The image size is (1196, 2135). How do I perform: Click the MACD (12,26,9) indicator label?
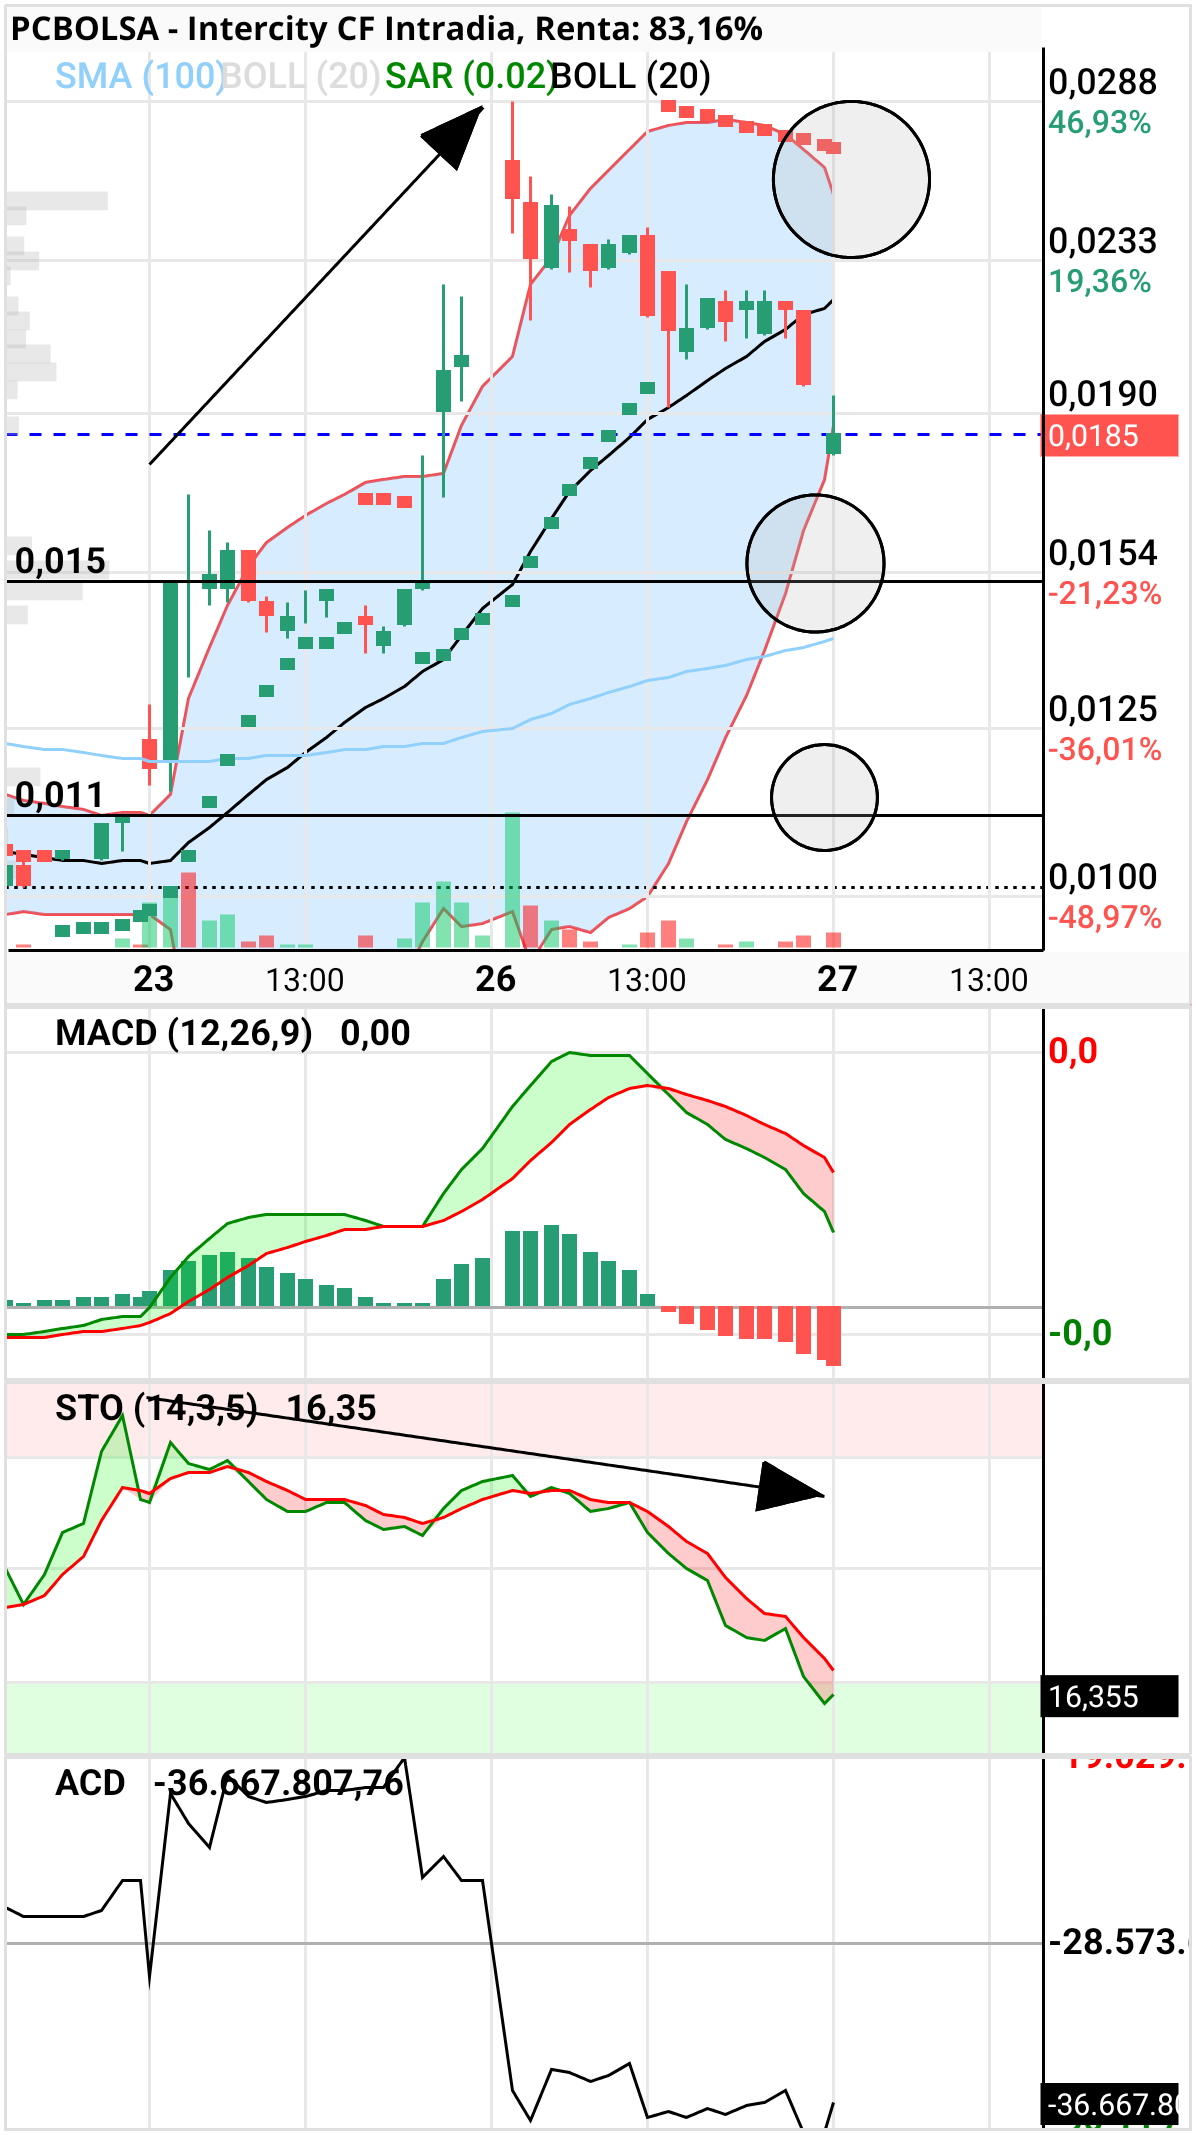[184, 1033]
